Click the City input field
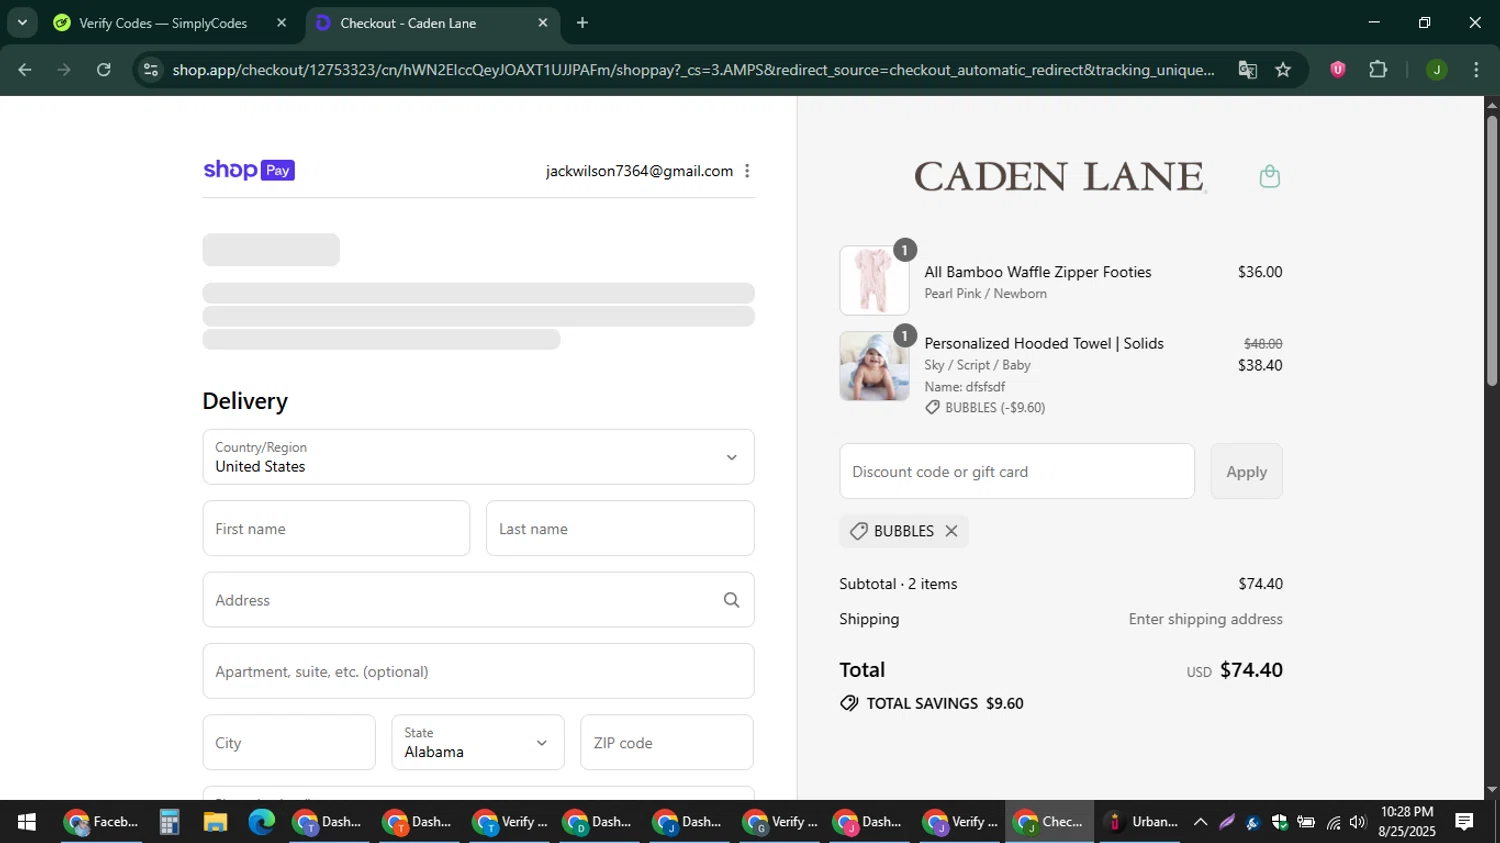 click(x=289, y=743)
